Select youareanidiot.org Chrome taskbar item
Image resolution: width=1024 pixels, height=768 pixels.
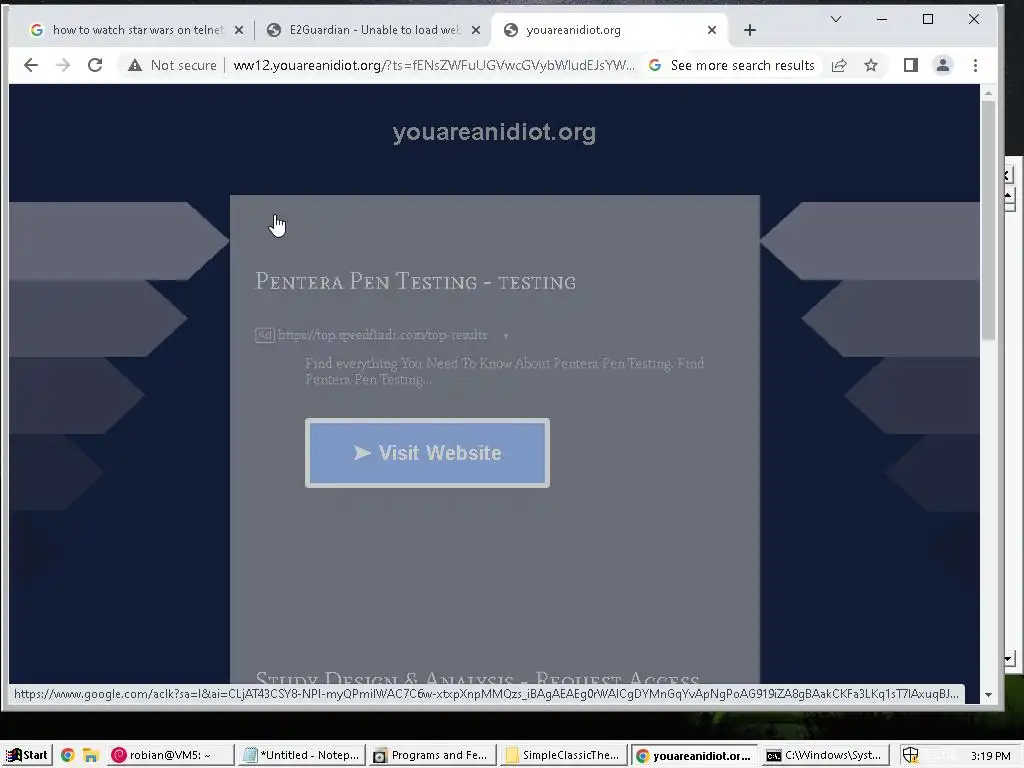point(694,756)
